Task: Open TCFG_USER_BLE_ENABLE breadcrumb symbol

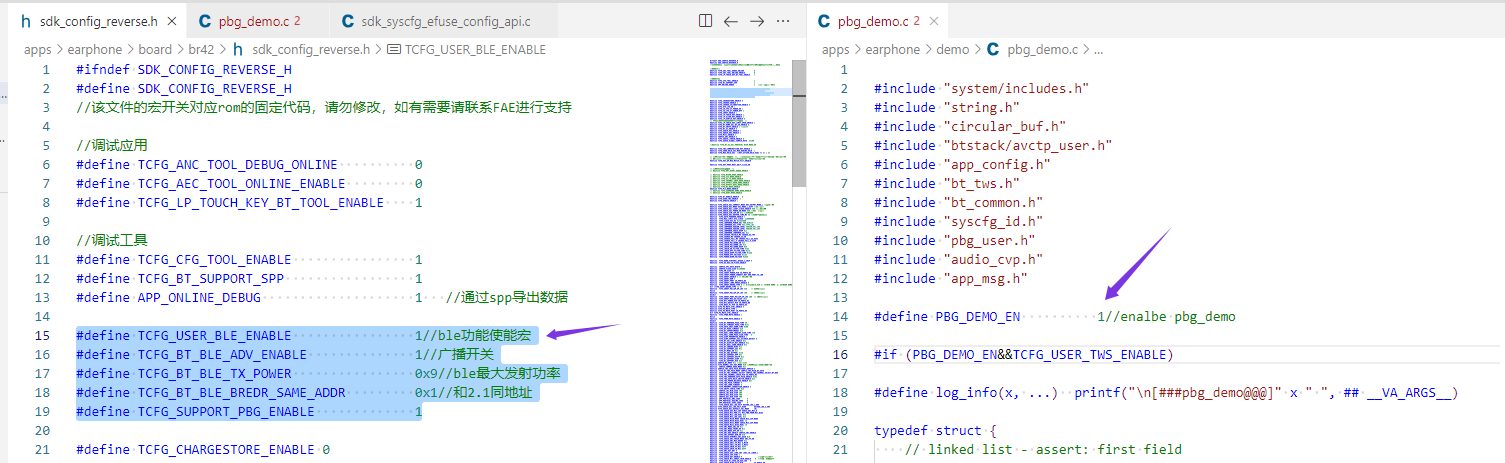Action: pos(474,49)
